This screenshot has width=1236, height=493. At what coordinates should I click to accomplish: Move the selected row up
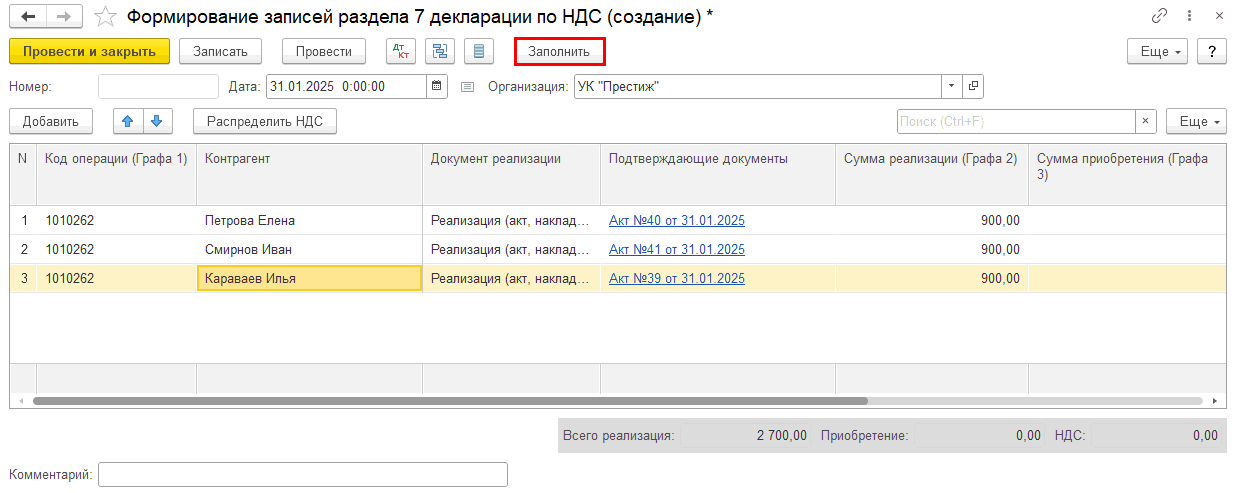tap(128, 121)
